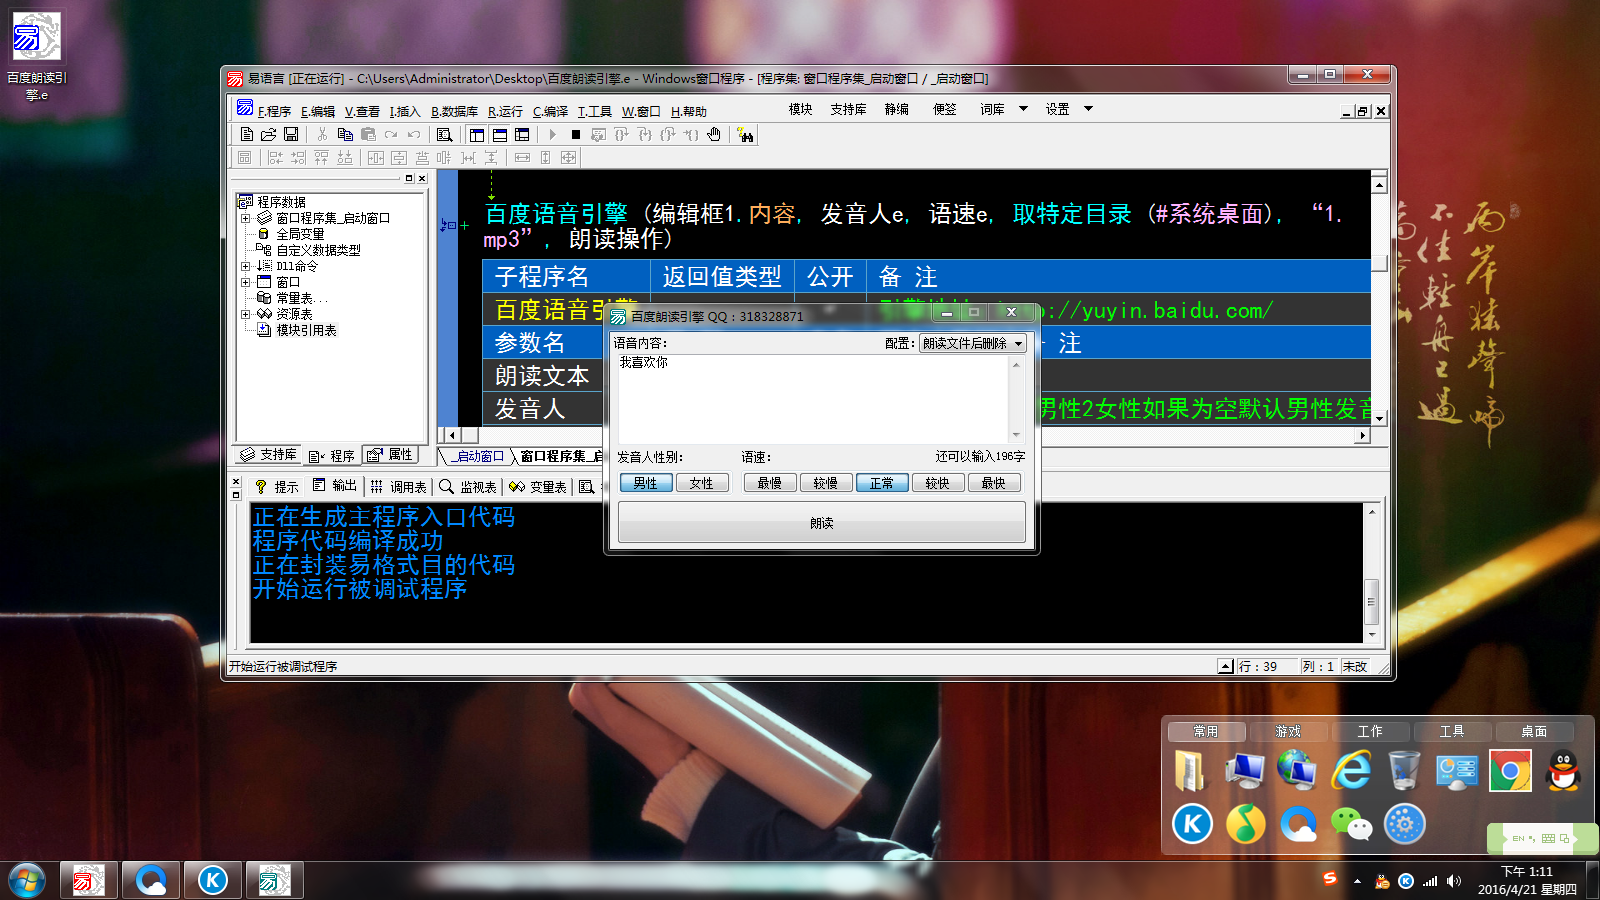1600x900 pixels.
Task: Click the volume speaker tray icon
Action: (x=1454, y=881)
